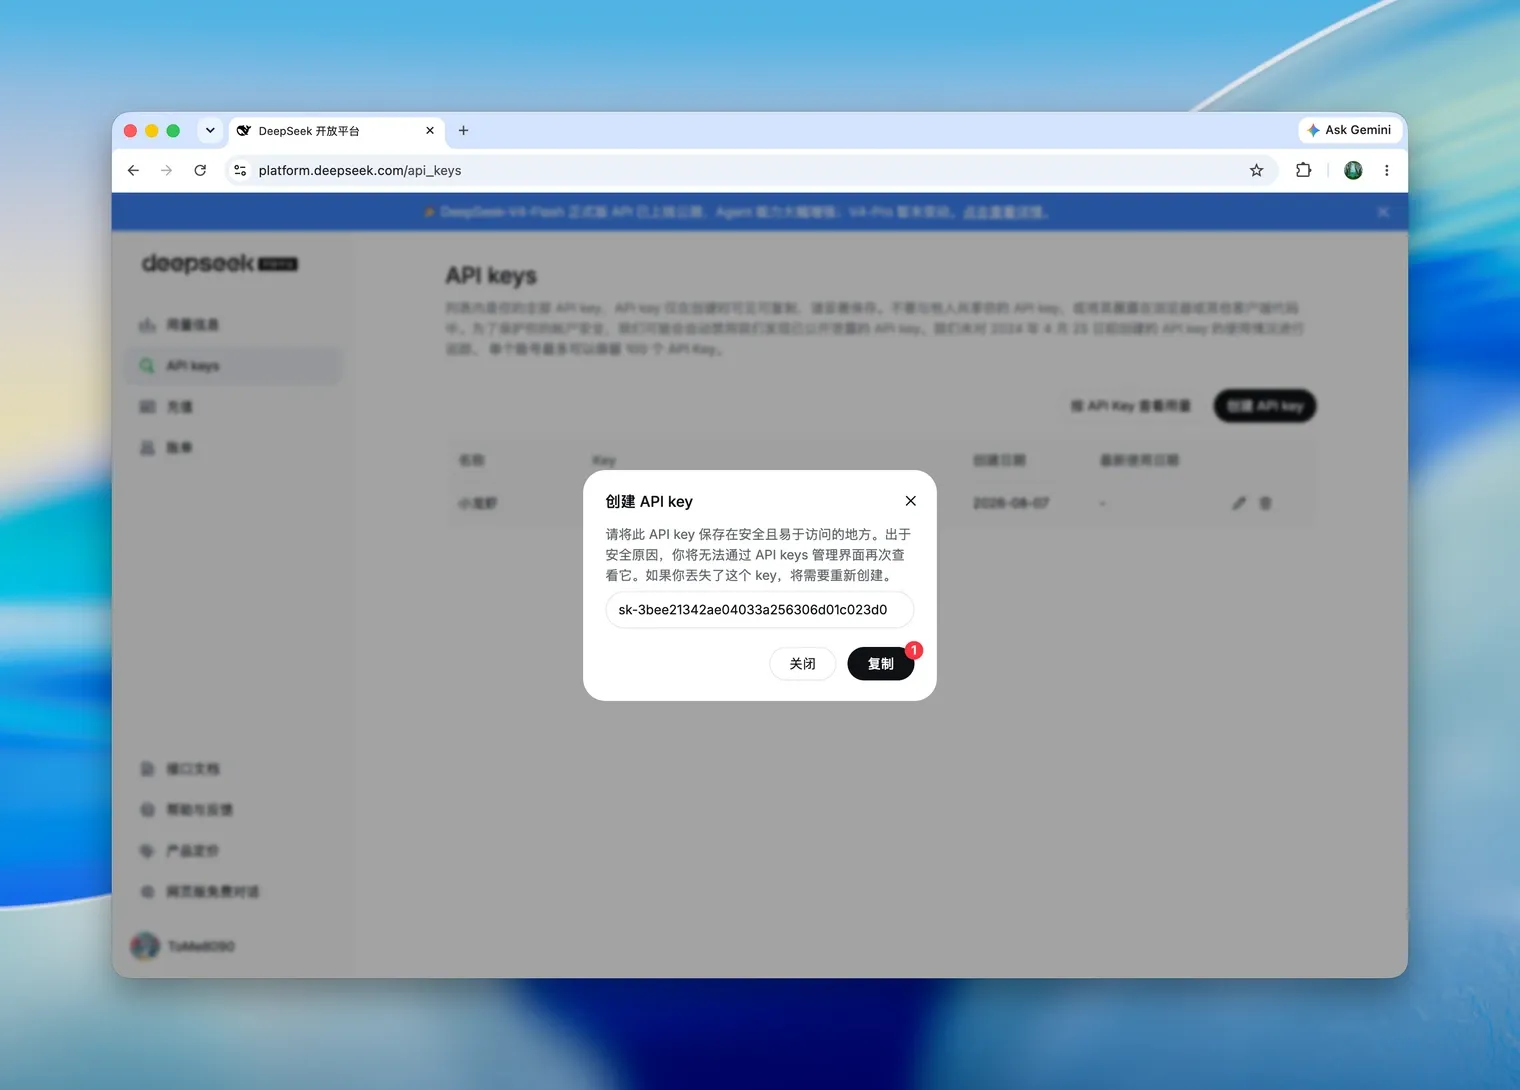Edit the API key row with the pencil icon
This screenshot has height=1090, width=1520.
tap(1239, 503)
